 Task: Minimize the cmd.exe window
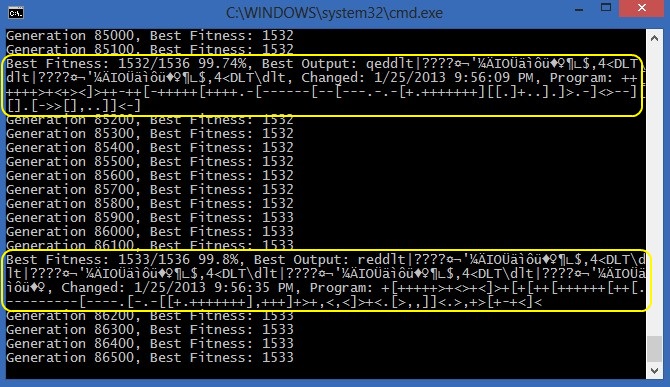point(579,9)
